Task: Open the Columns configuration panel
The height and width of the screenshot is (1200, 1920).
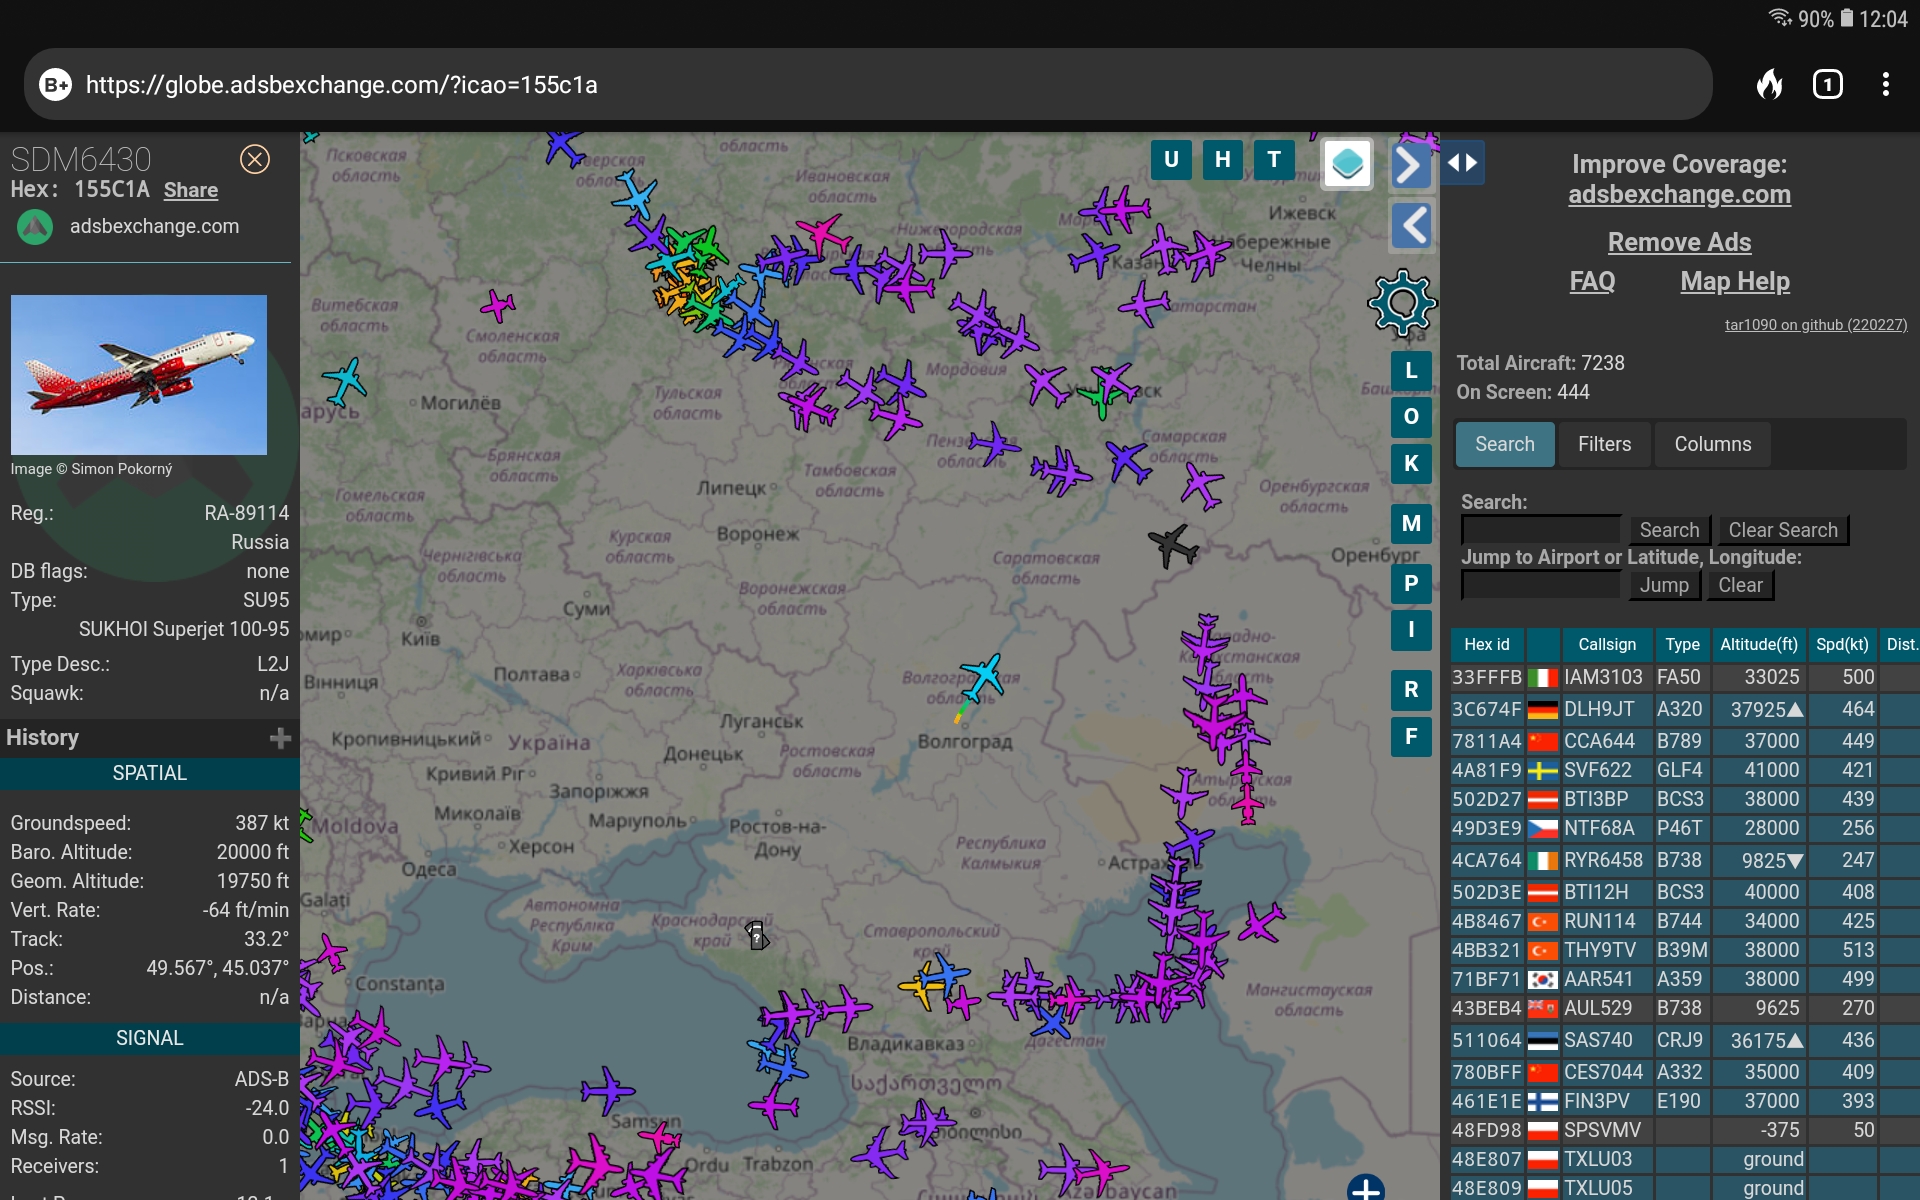Action: [x=1711, y=442]
